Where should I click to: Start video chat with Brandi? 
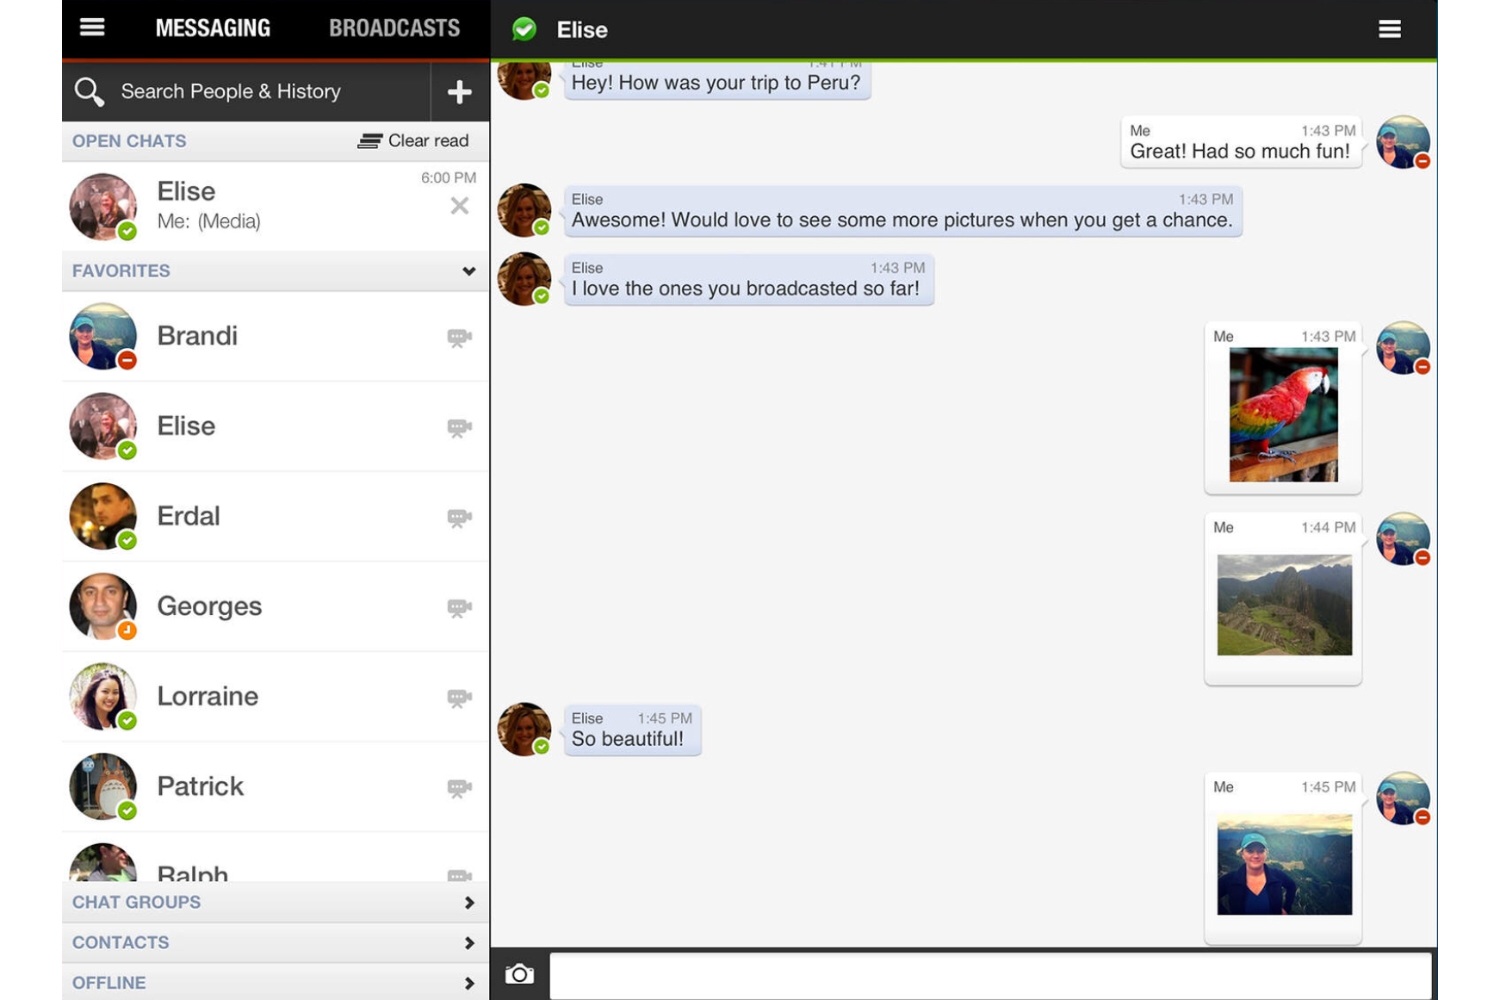click(x=459, y=337)
